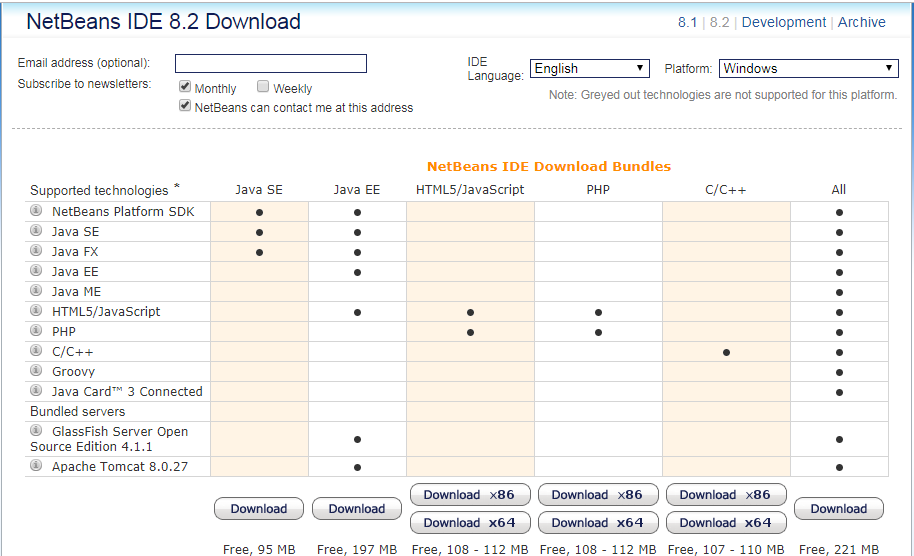Click the Free, 107 - 110 MB text

click(726, 549)
